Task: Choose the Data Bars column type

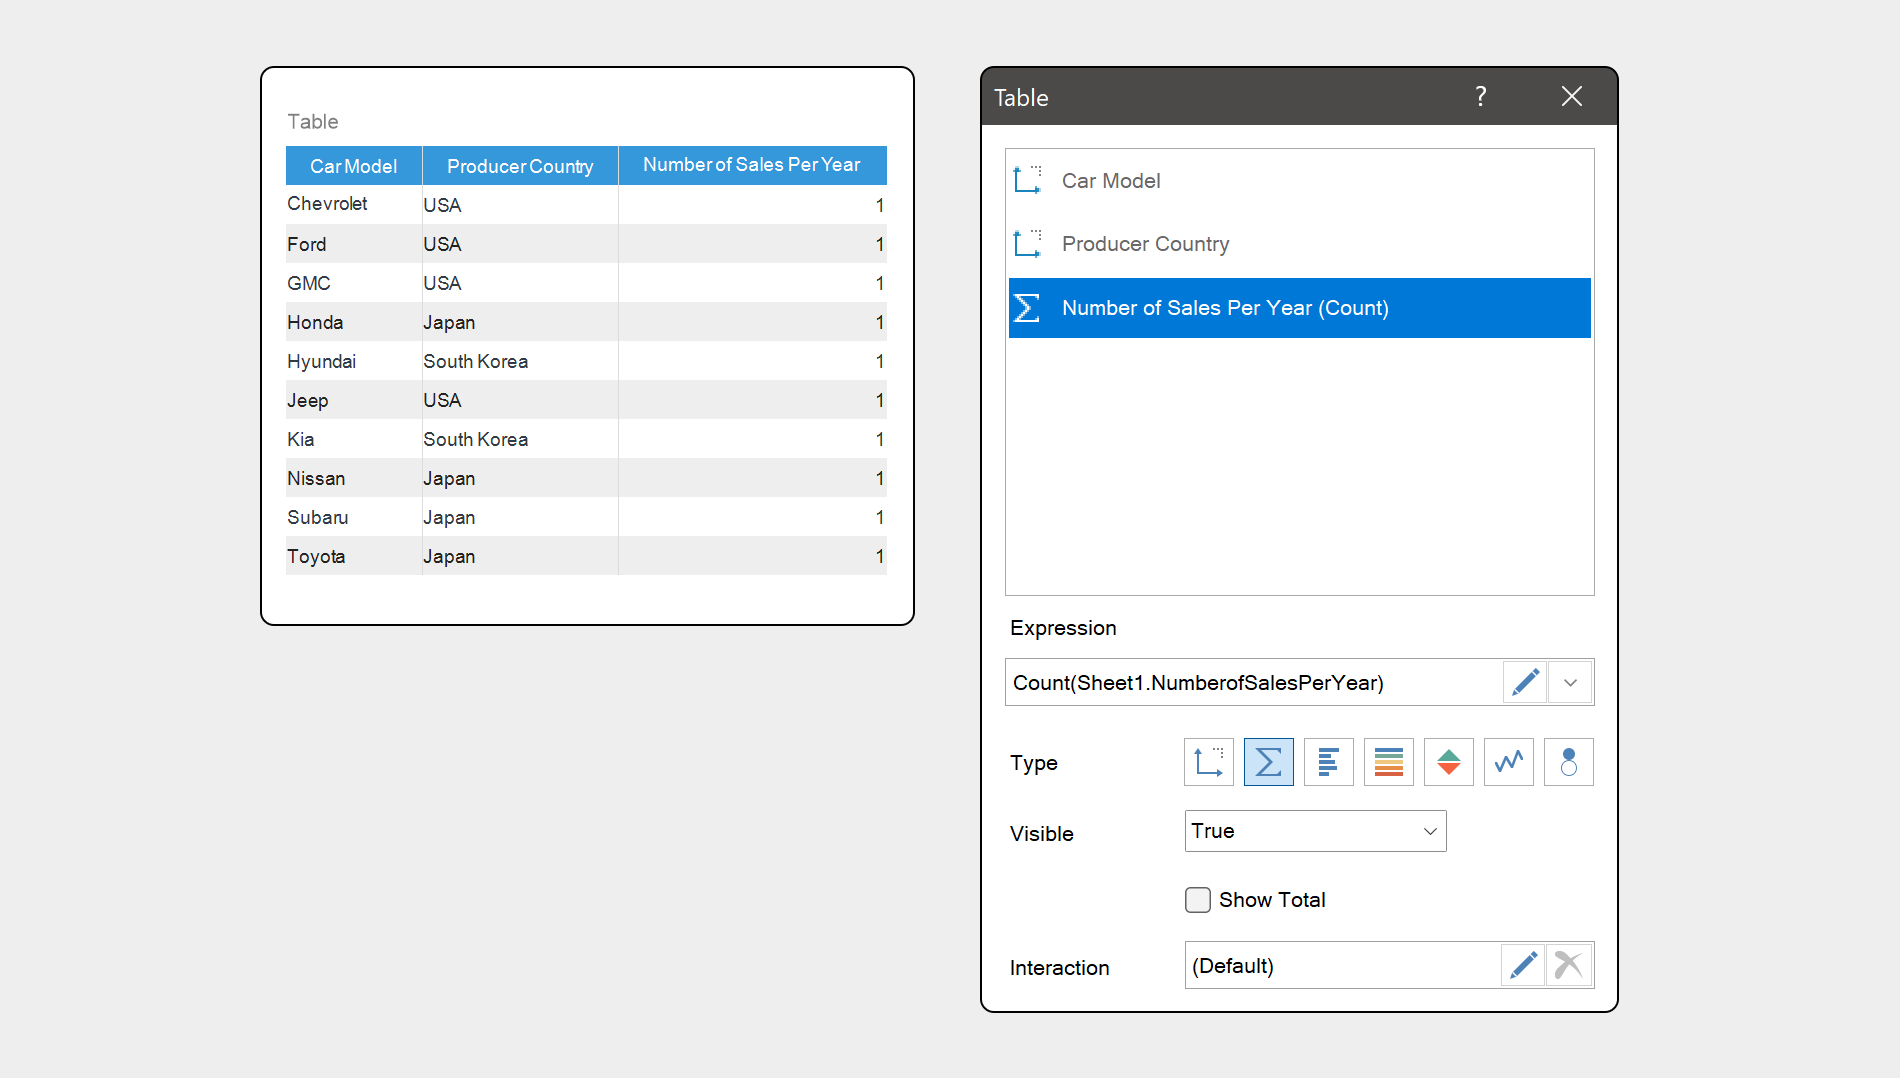Action: tap(1328, 762)
